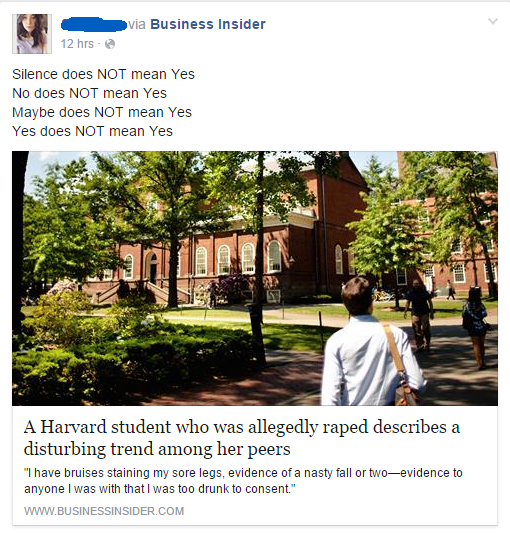This screenshot has height=533, width=510.
Task: Click the walking pedestrians in the photo
Action: (x=445, y=323)
